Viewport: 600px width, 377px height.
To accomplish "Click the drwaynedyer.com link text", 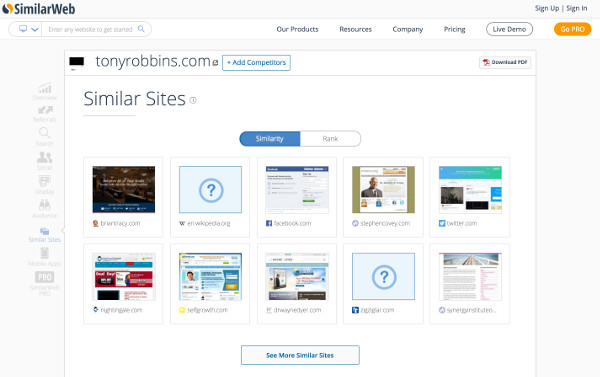I will click(x=297, y=310).
